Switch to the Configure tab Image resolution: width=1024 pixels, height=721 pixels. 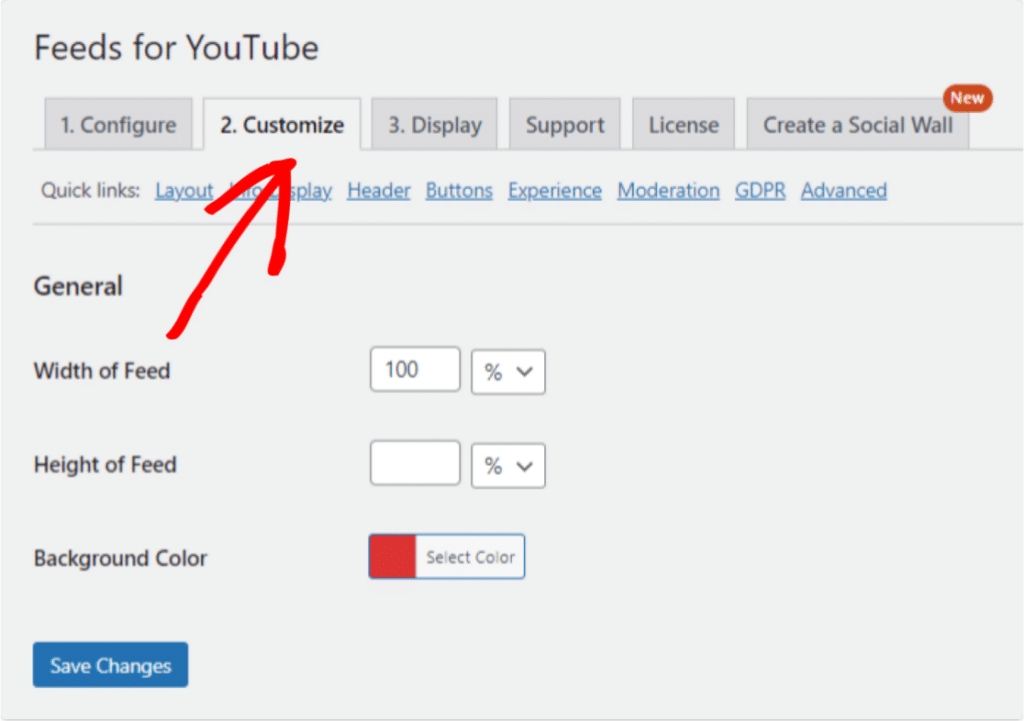click(118, 124)
